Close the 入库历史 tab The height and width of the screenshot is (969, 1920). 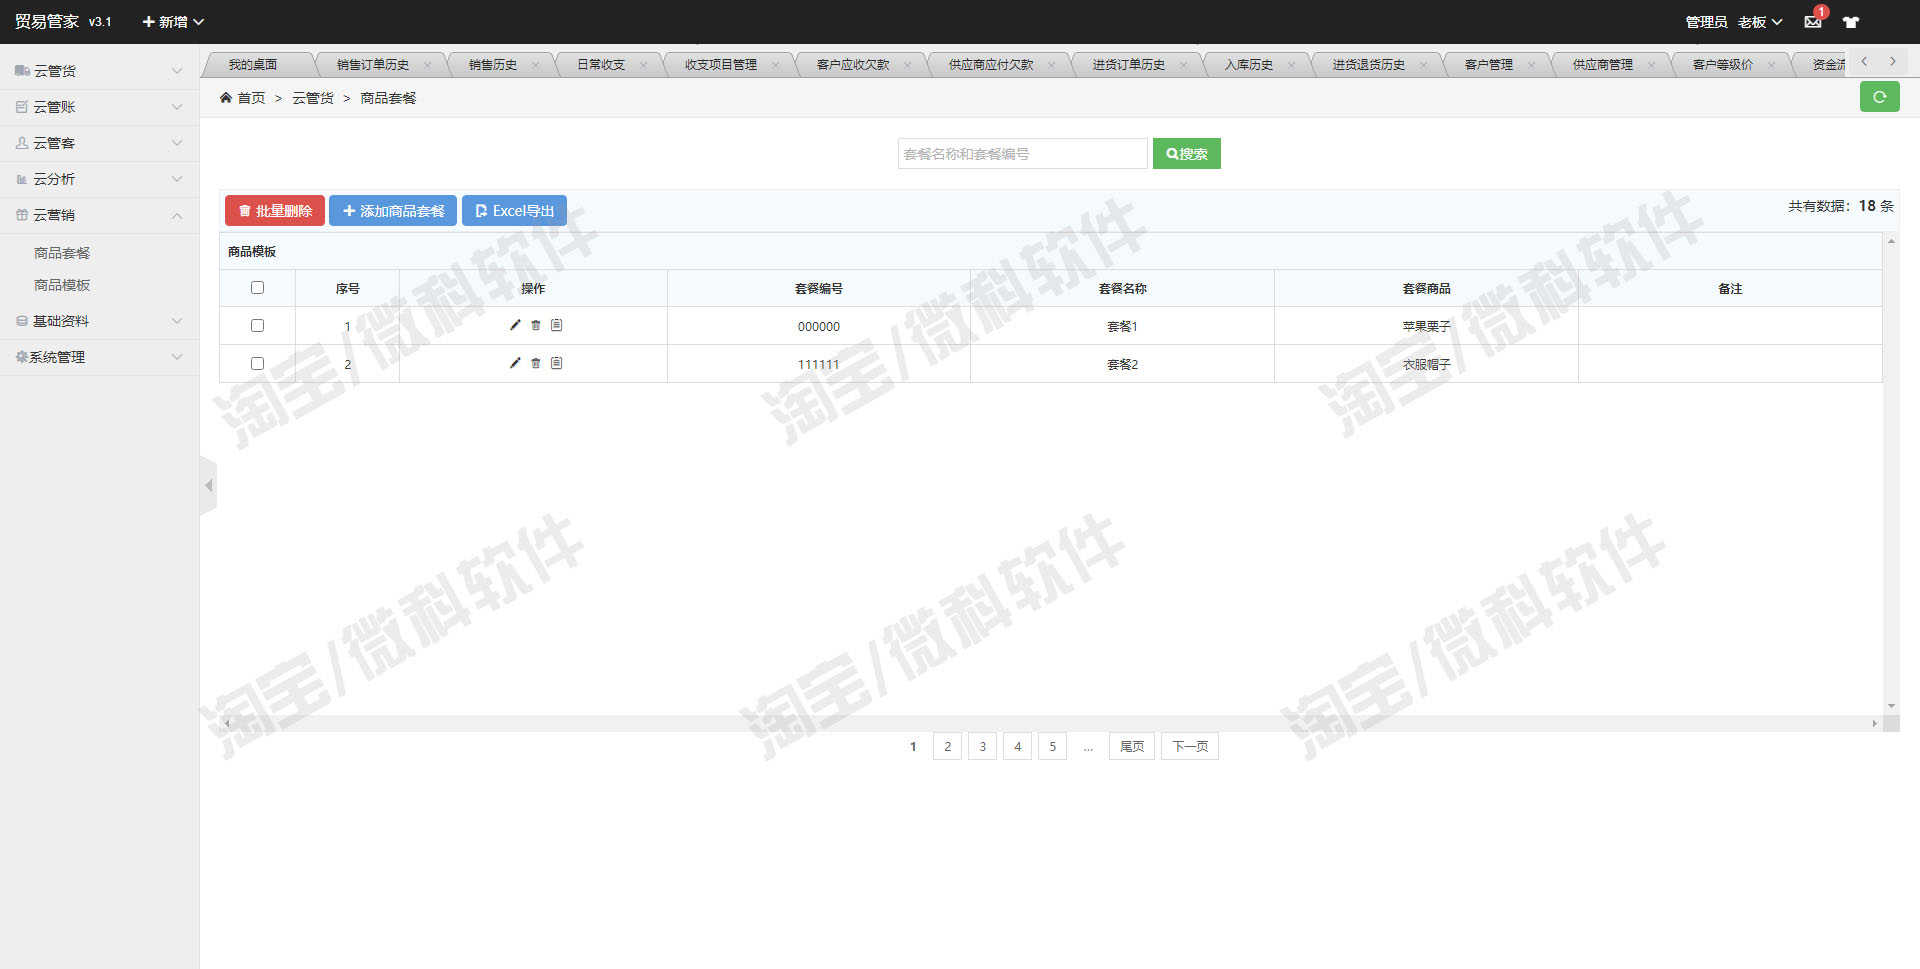coord(1291,65)
